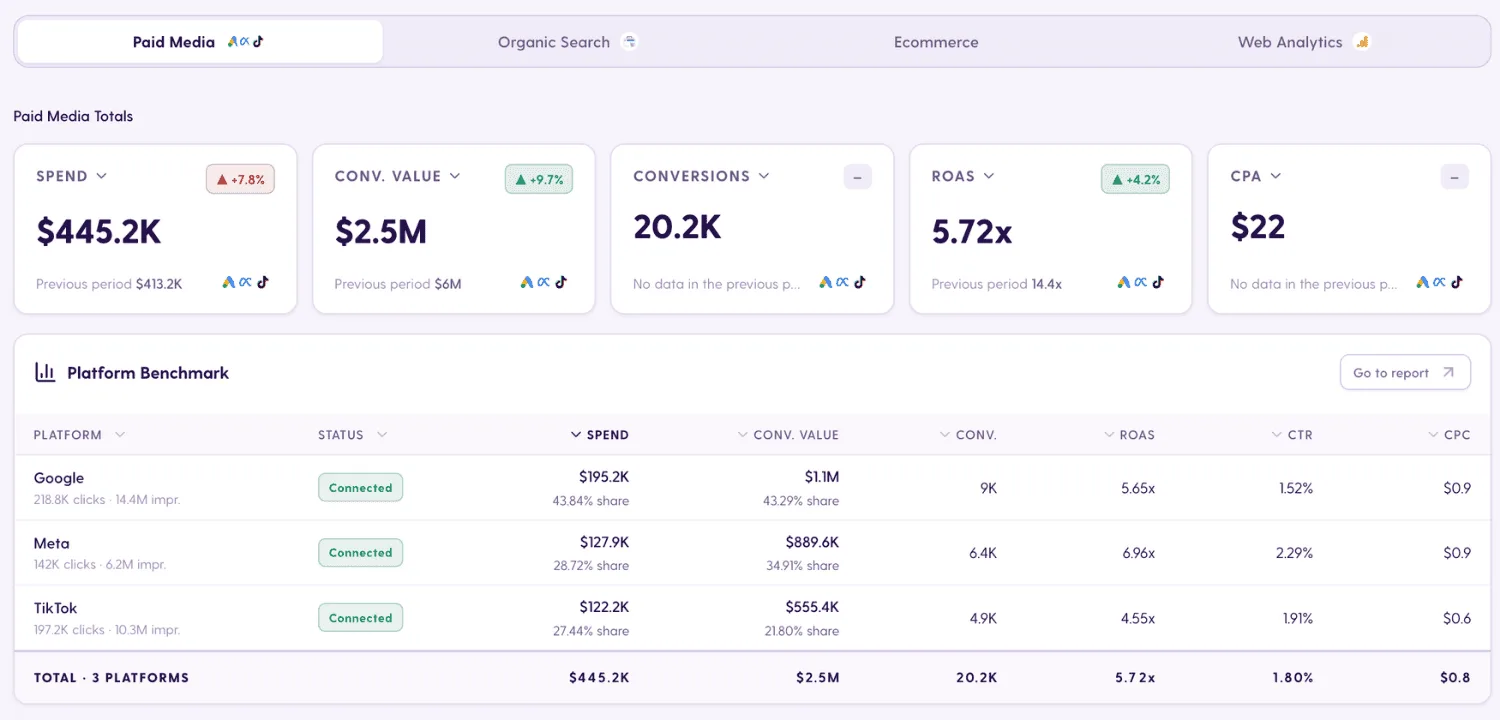Screen dimensions: 1500x720
Task: Click the Google Ads icon in ROAS card
Action: click(x=1124, y=283)
